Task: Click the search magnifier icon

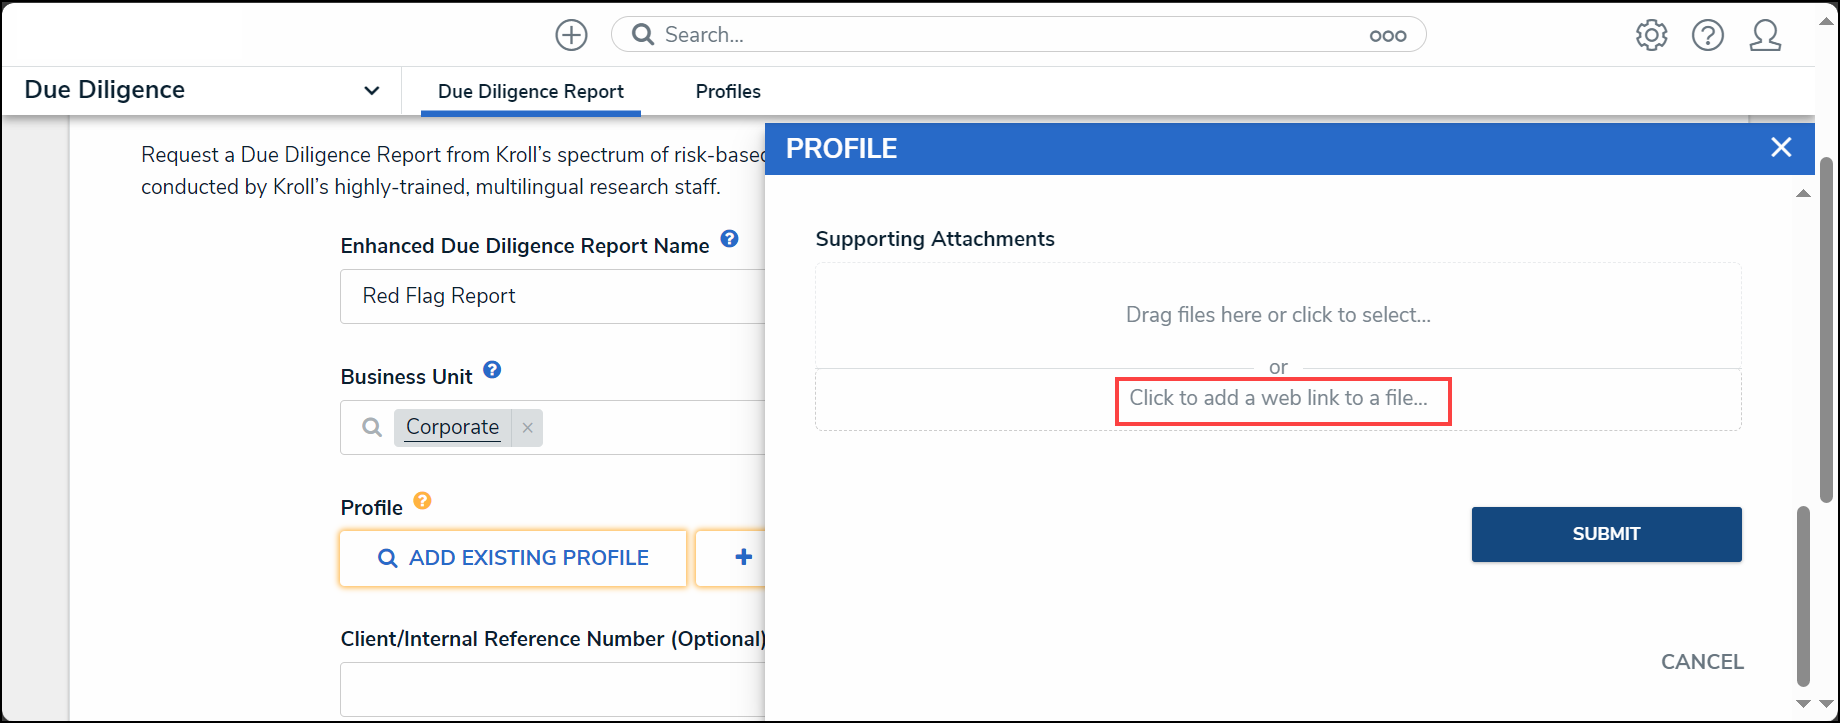Action: tap(643, 35)
